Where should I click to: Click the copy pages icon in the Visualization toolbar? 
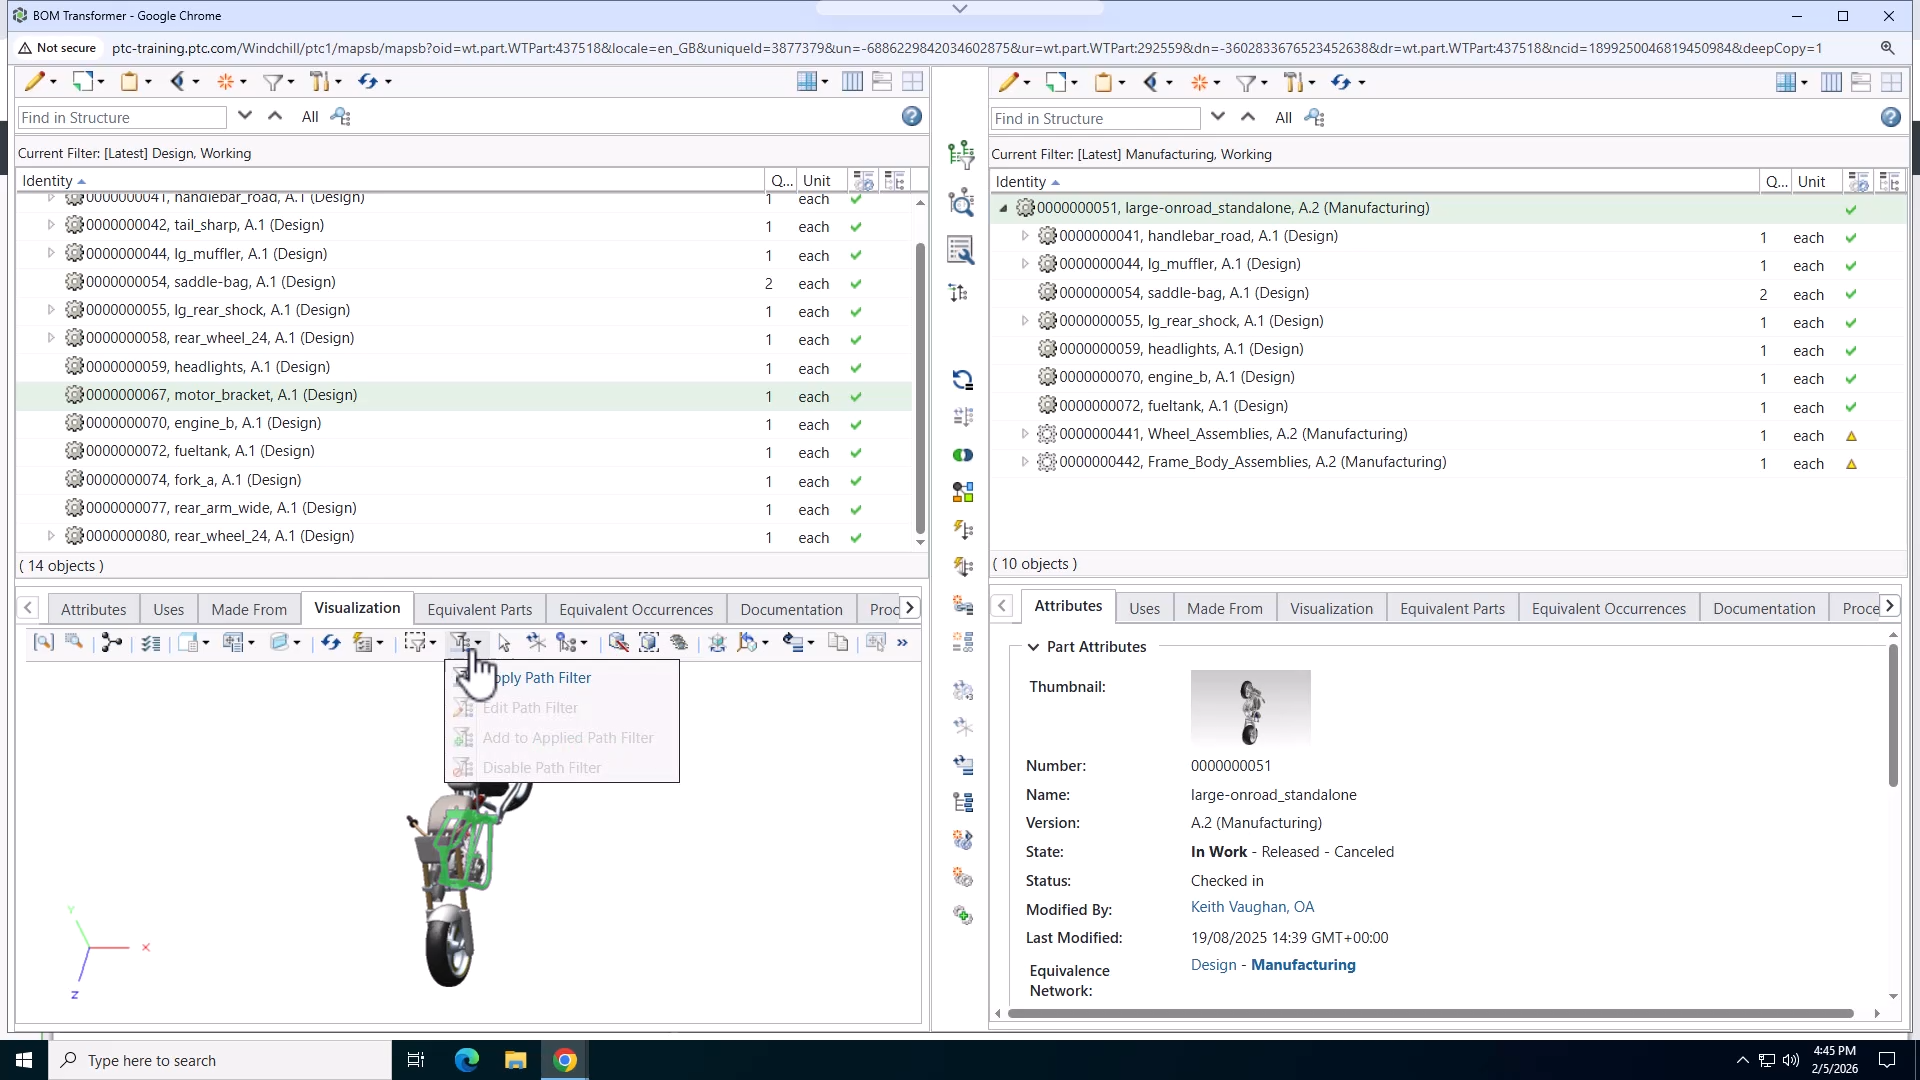[x=838, y=642]
